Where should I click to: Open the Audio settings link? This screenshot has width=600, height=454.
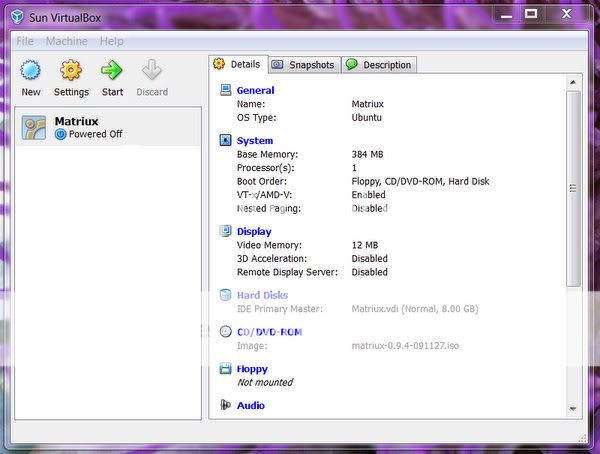(x=251, y=405)
